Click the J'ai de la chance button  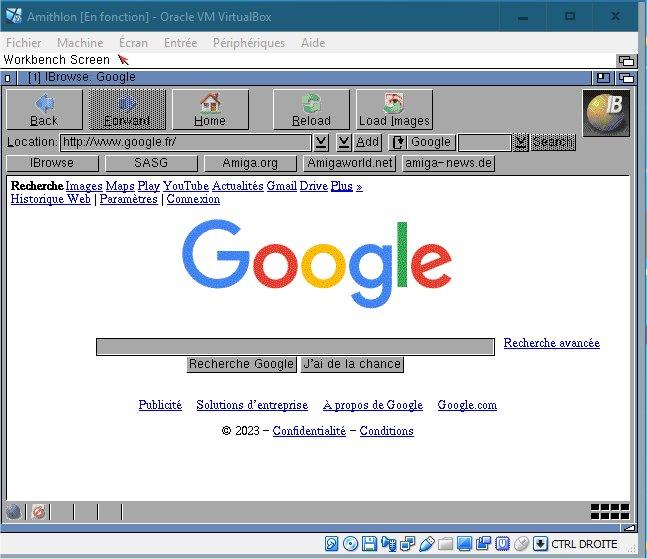[352, 364]
